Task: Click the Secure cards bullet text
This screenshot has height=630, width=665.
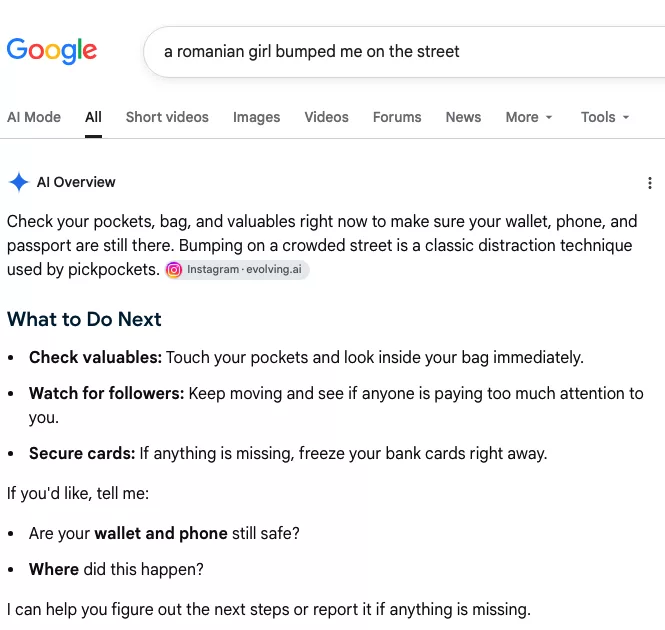Action: click(288, 453)
